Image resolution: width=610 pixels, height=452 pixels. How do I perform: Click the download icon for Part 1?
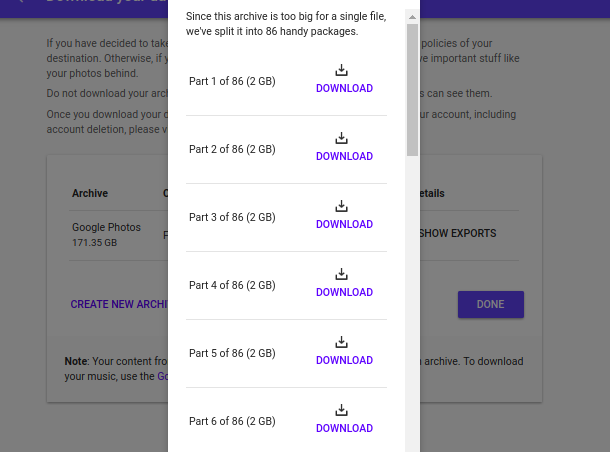click(x=341, y=70)
